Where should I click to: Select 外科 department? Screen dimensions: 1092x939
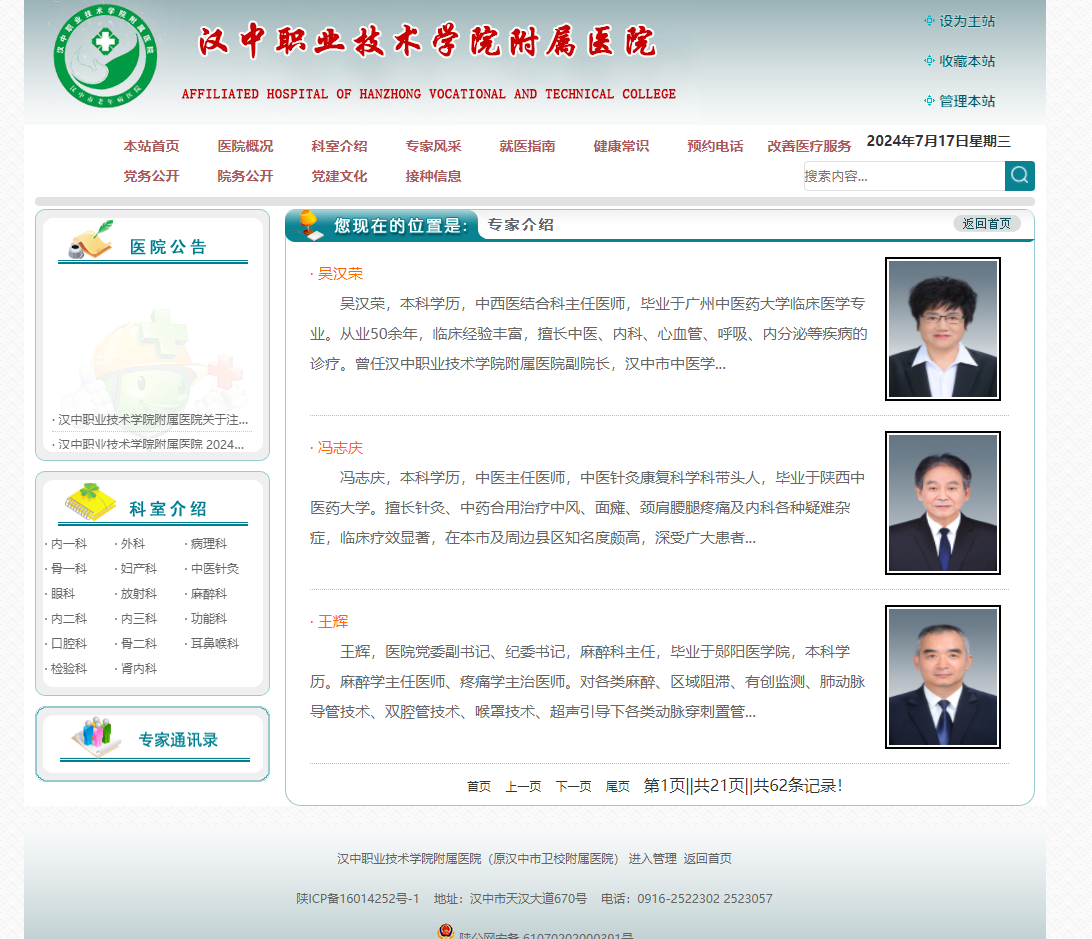pyautogui.click(x=132, y=543)
